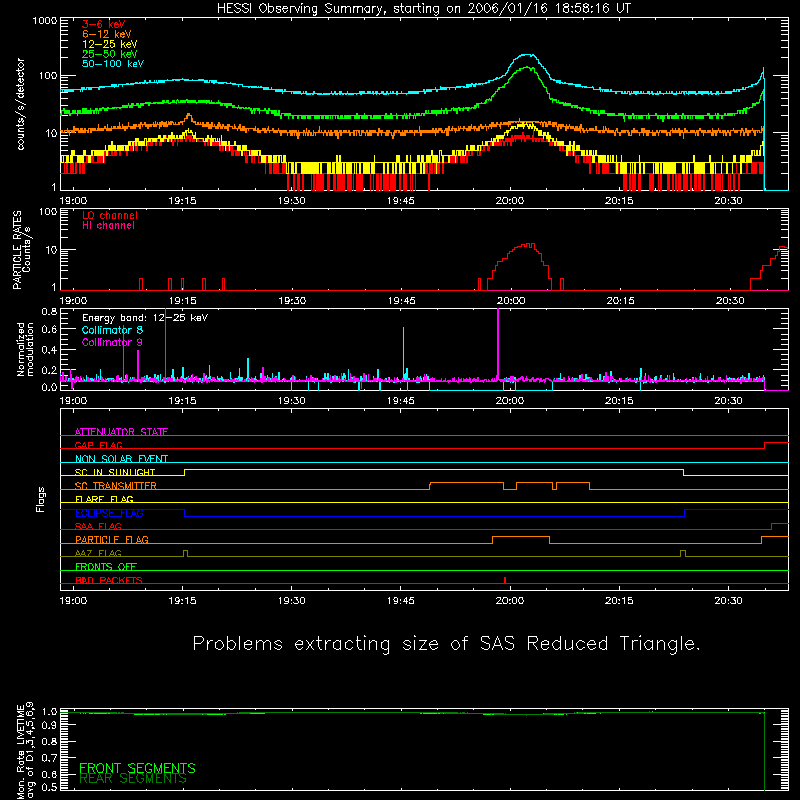800x800 pixels.
Task: Click the 'Problems extracting size of SAS Reduced Triangle.' message
Action: (x=446, y=644)
